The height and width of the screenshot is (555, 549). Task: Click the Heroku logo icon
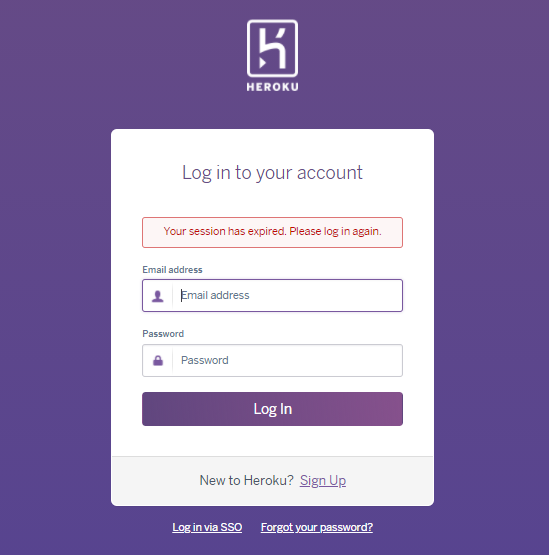click(272, 48)
